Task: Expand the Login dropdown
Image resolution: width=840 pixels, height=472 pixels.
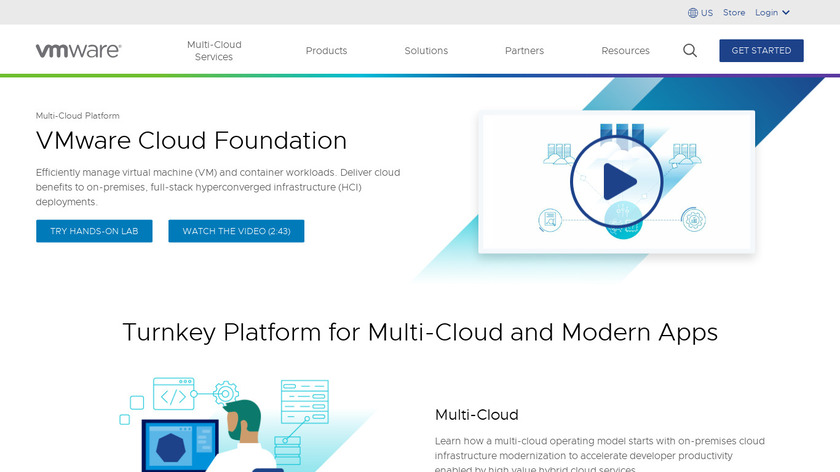Action: (x=772, y=12)
